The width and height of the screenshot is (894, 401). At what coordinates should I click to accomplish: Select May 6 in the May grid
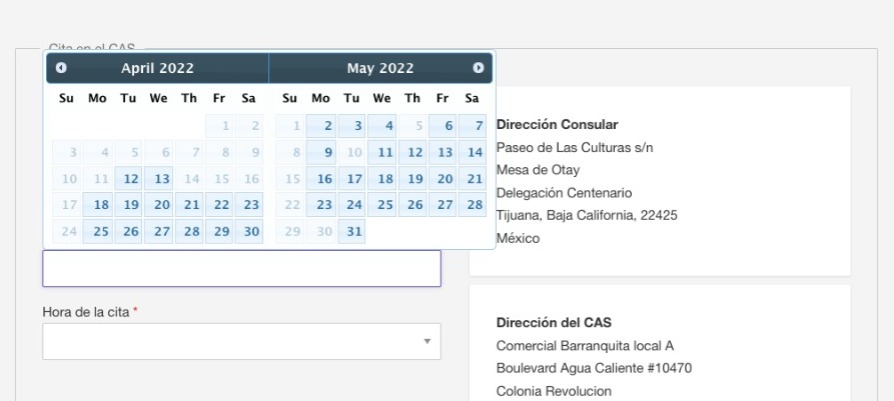(443, 126)
